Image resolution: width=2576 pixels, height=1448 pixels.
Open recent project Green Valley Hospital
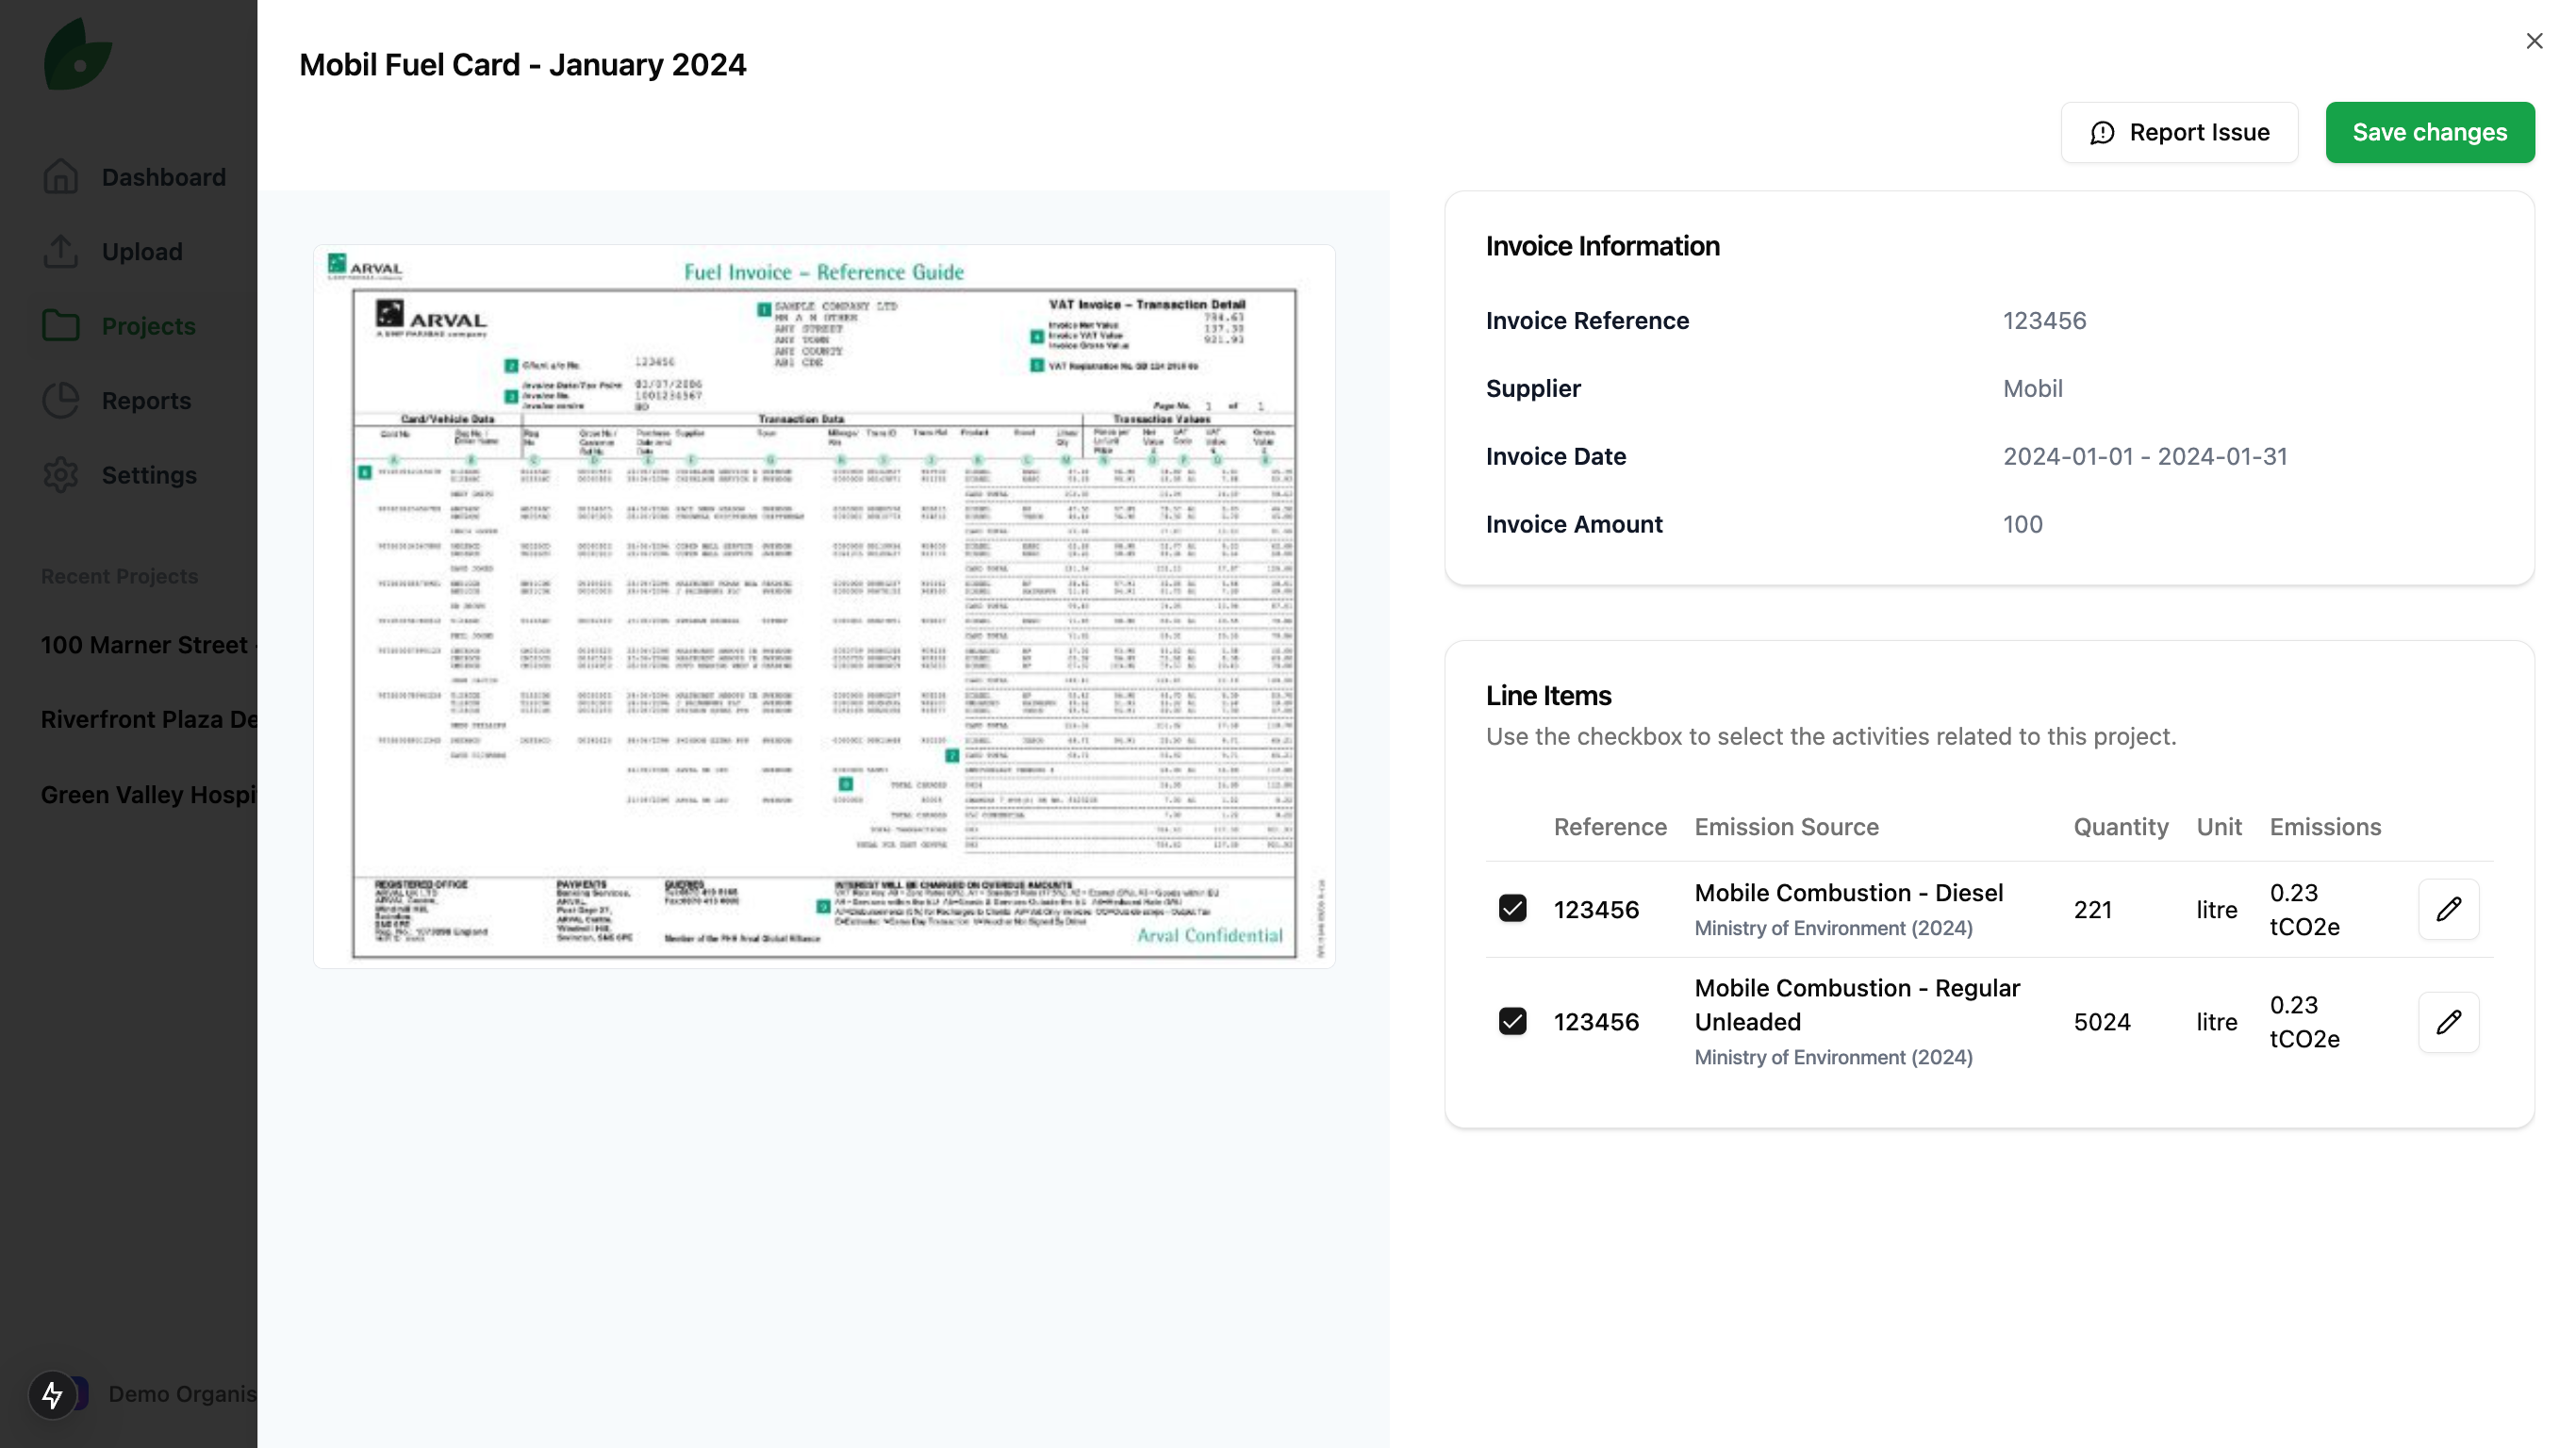coord(148,795)
